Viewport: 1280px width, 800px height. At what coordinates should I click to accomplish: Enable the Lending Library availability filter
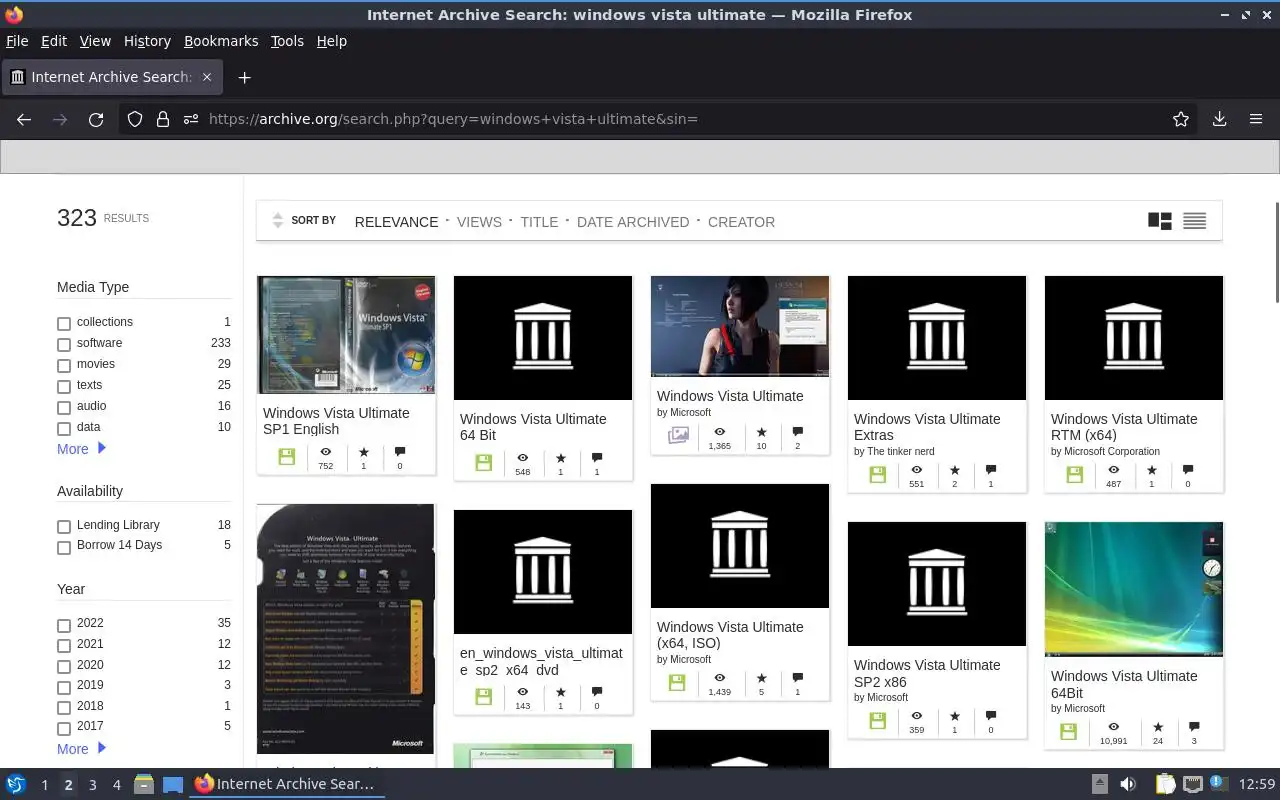tap(64, 526)
